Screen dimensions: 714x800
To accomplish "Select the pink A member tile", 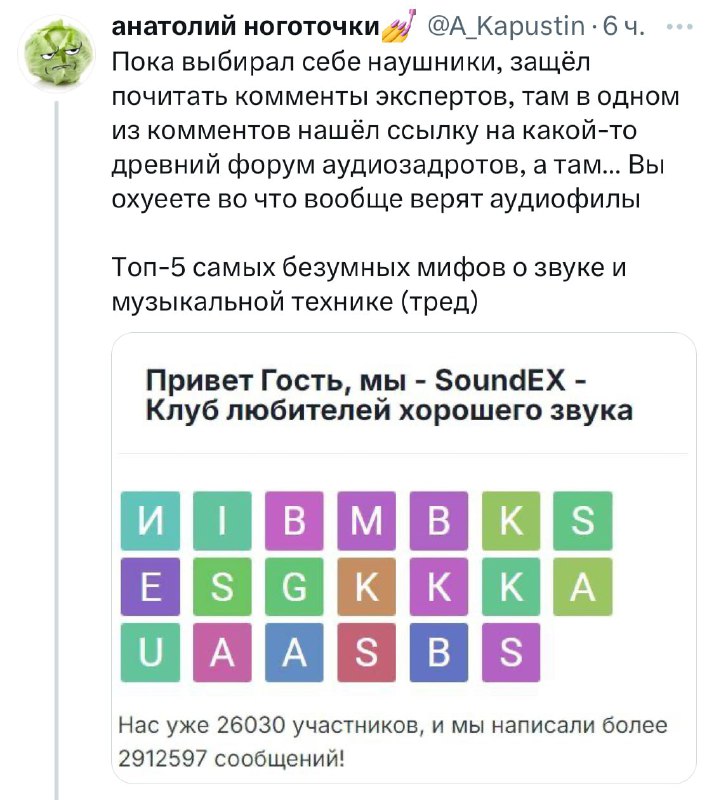I will [x=221, y=652].
